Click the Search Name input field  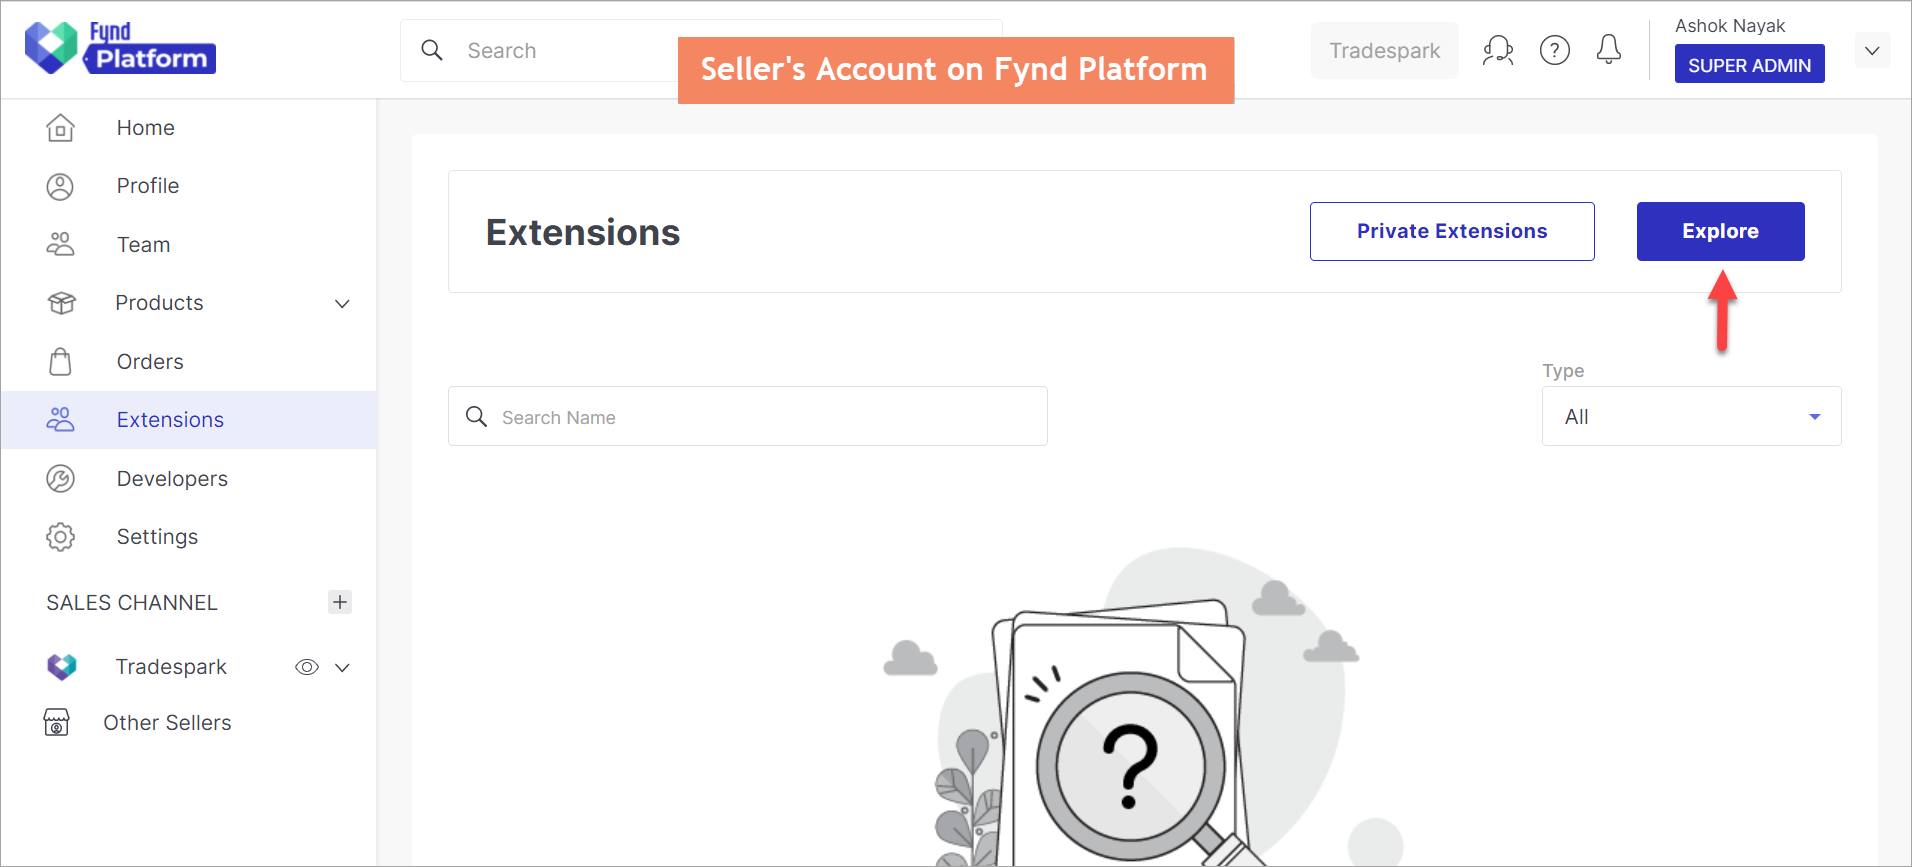pos(748,416)
